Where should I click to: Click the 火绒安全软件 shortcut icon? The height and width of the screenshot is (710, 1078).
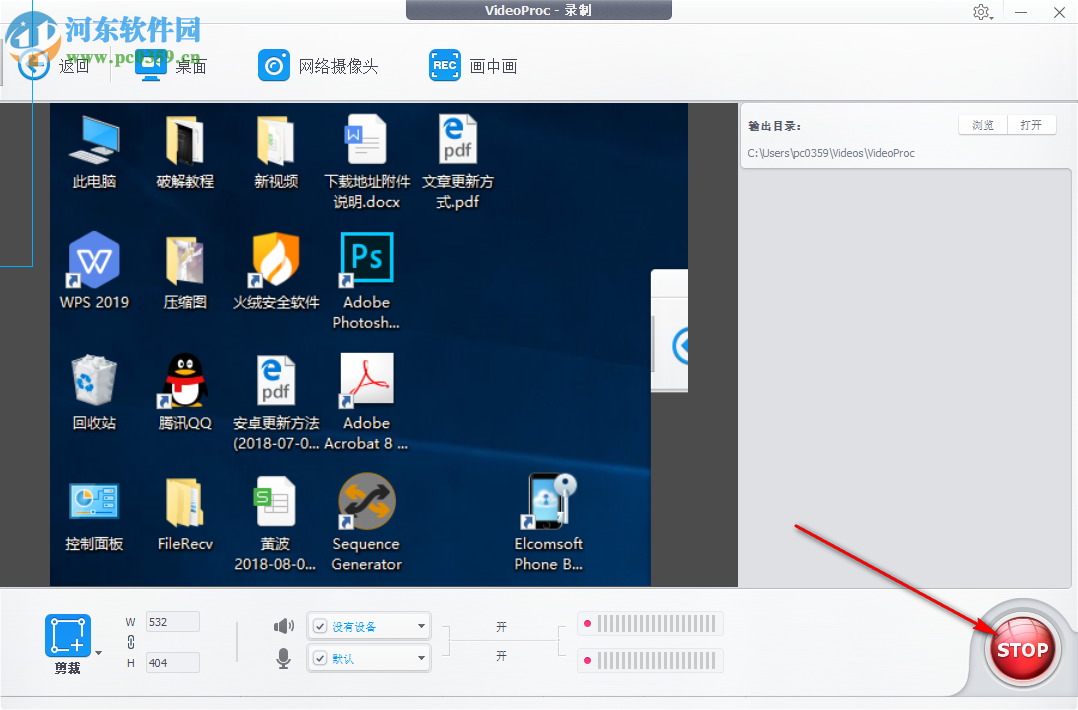(x=276, y=260)
